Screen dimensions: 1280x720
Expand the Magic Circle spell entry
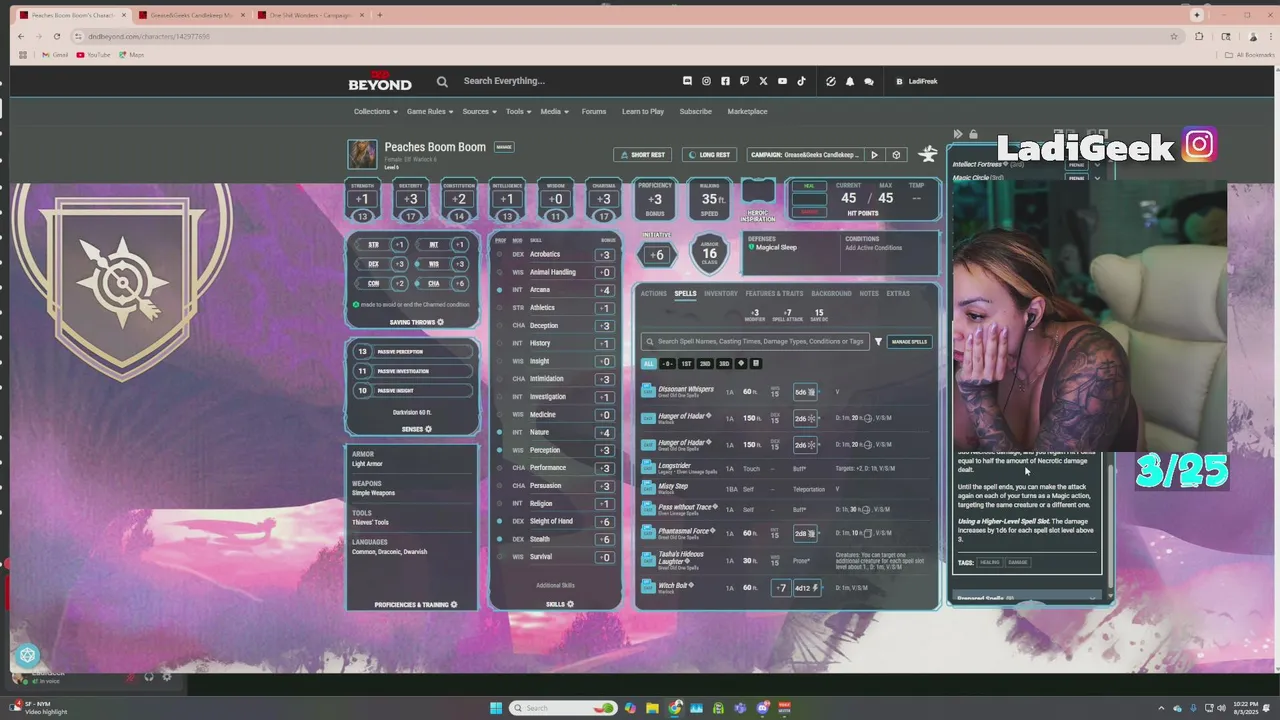pos(1097,178)
